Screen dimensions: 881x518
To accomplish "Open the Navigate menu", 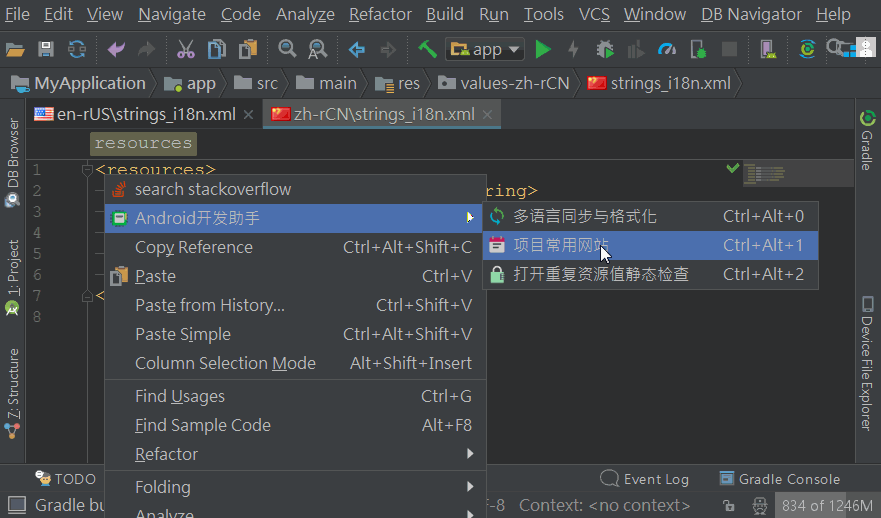I will click(x=172, y=14).
